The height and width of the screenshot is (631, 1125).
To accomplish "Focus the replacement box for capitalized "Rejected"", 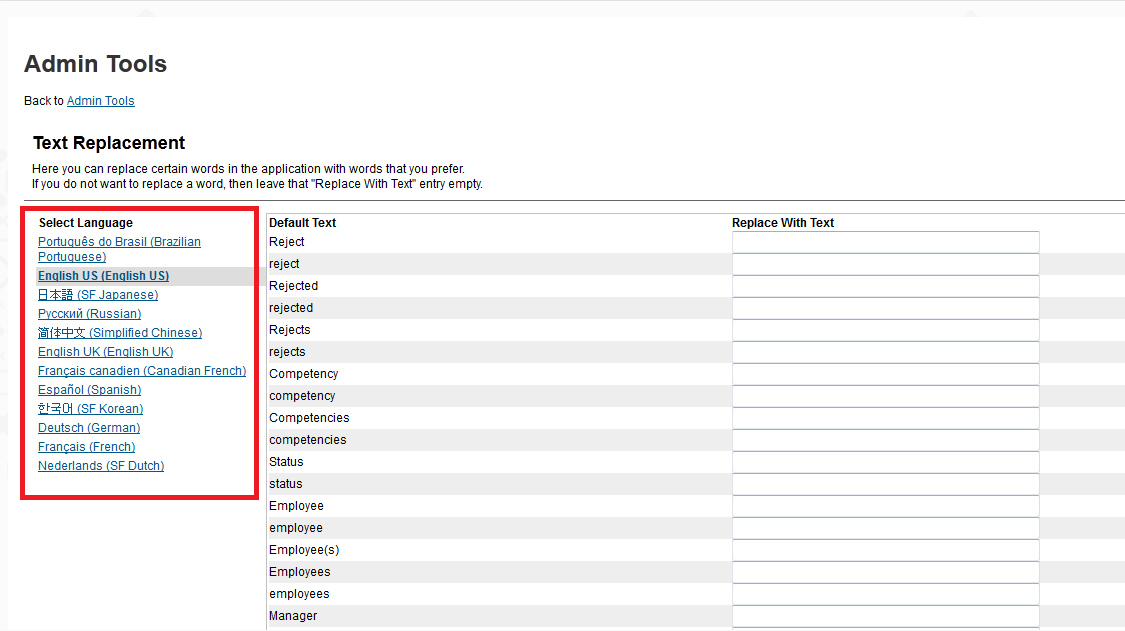I will pos(885,286).
